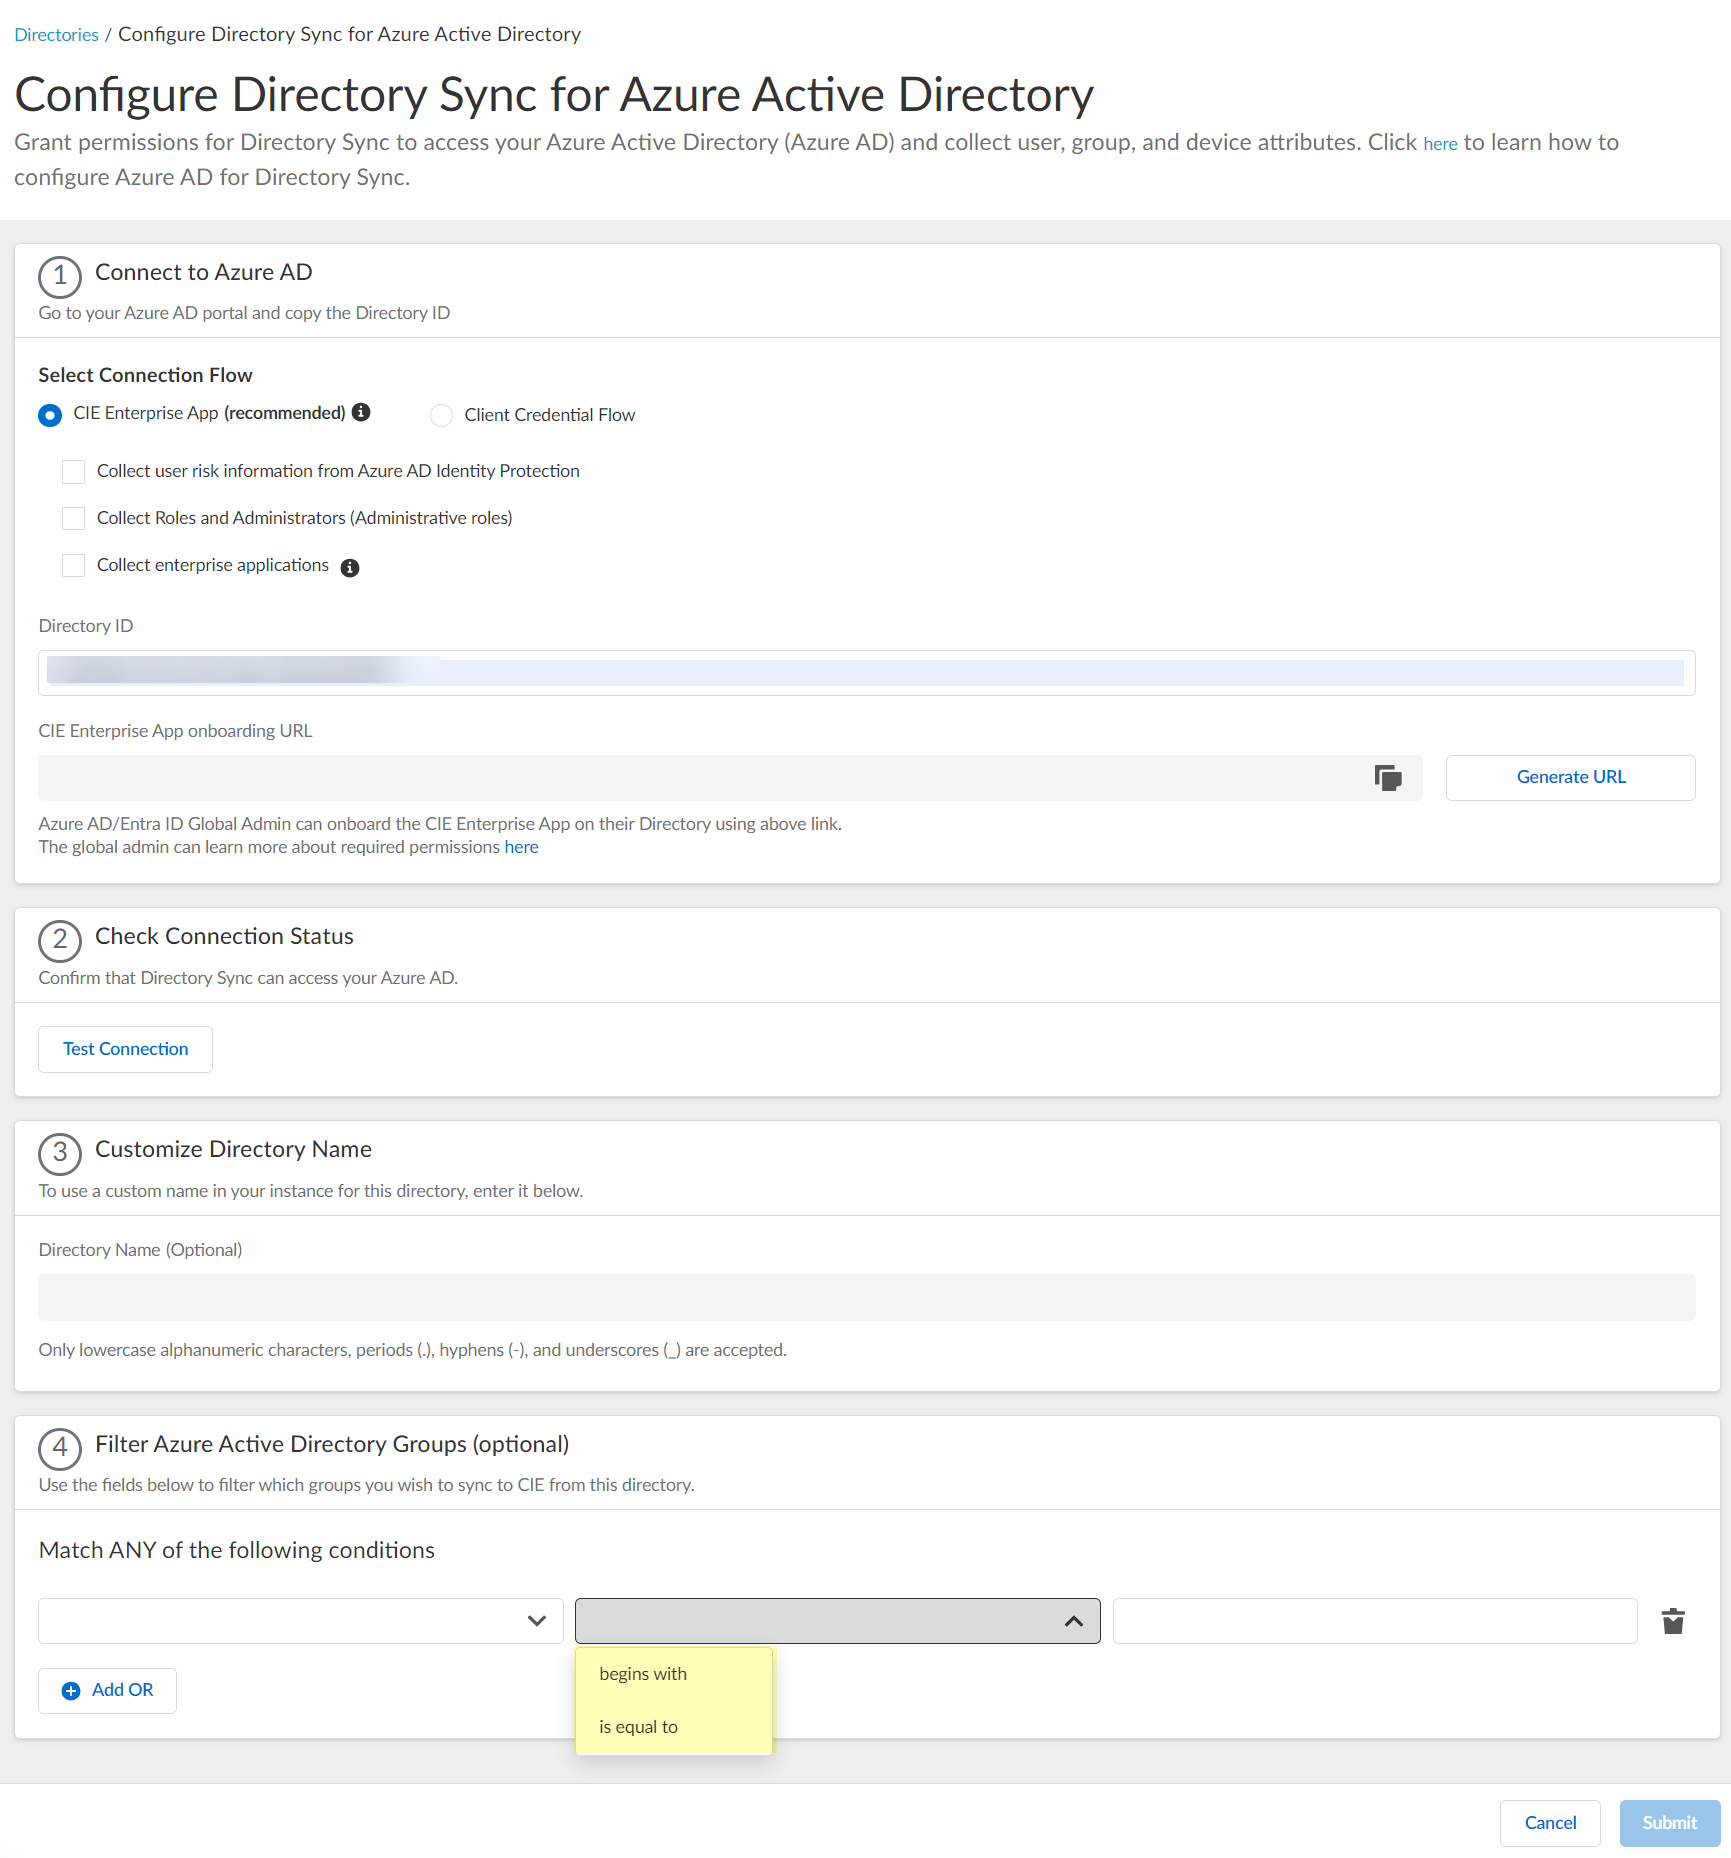Click 'Filter Azure Active Directory Groups (optional)' heading
Viewport: 1731px width, 1858px height.
332,1444
